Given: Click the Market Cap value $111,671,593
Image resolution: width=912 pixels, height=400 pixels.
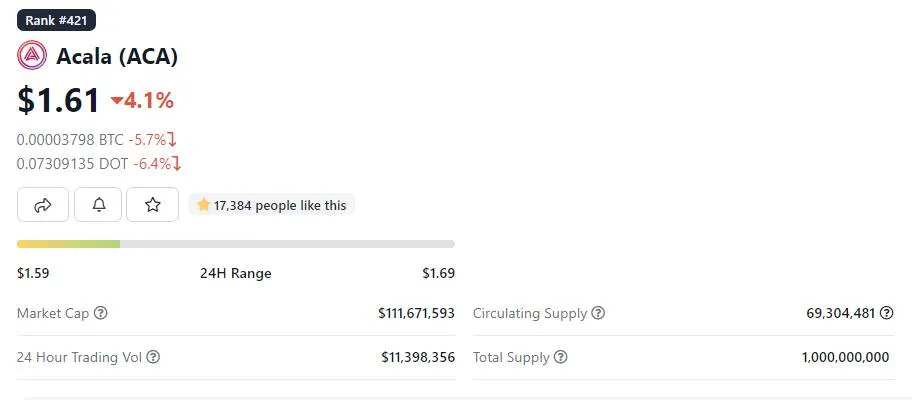Looking at the screenshot, I should [x=416, y=313].
